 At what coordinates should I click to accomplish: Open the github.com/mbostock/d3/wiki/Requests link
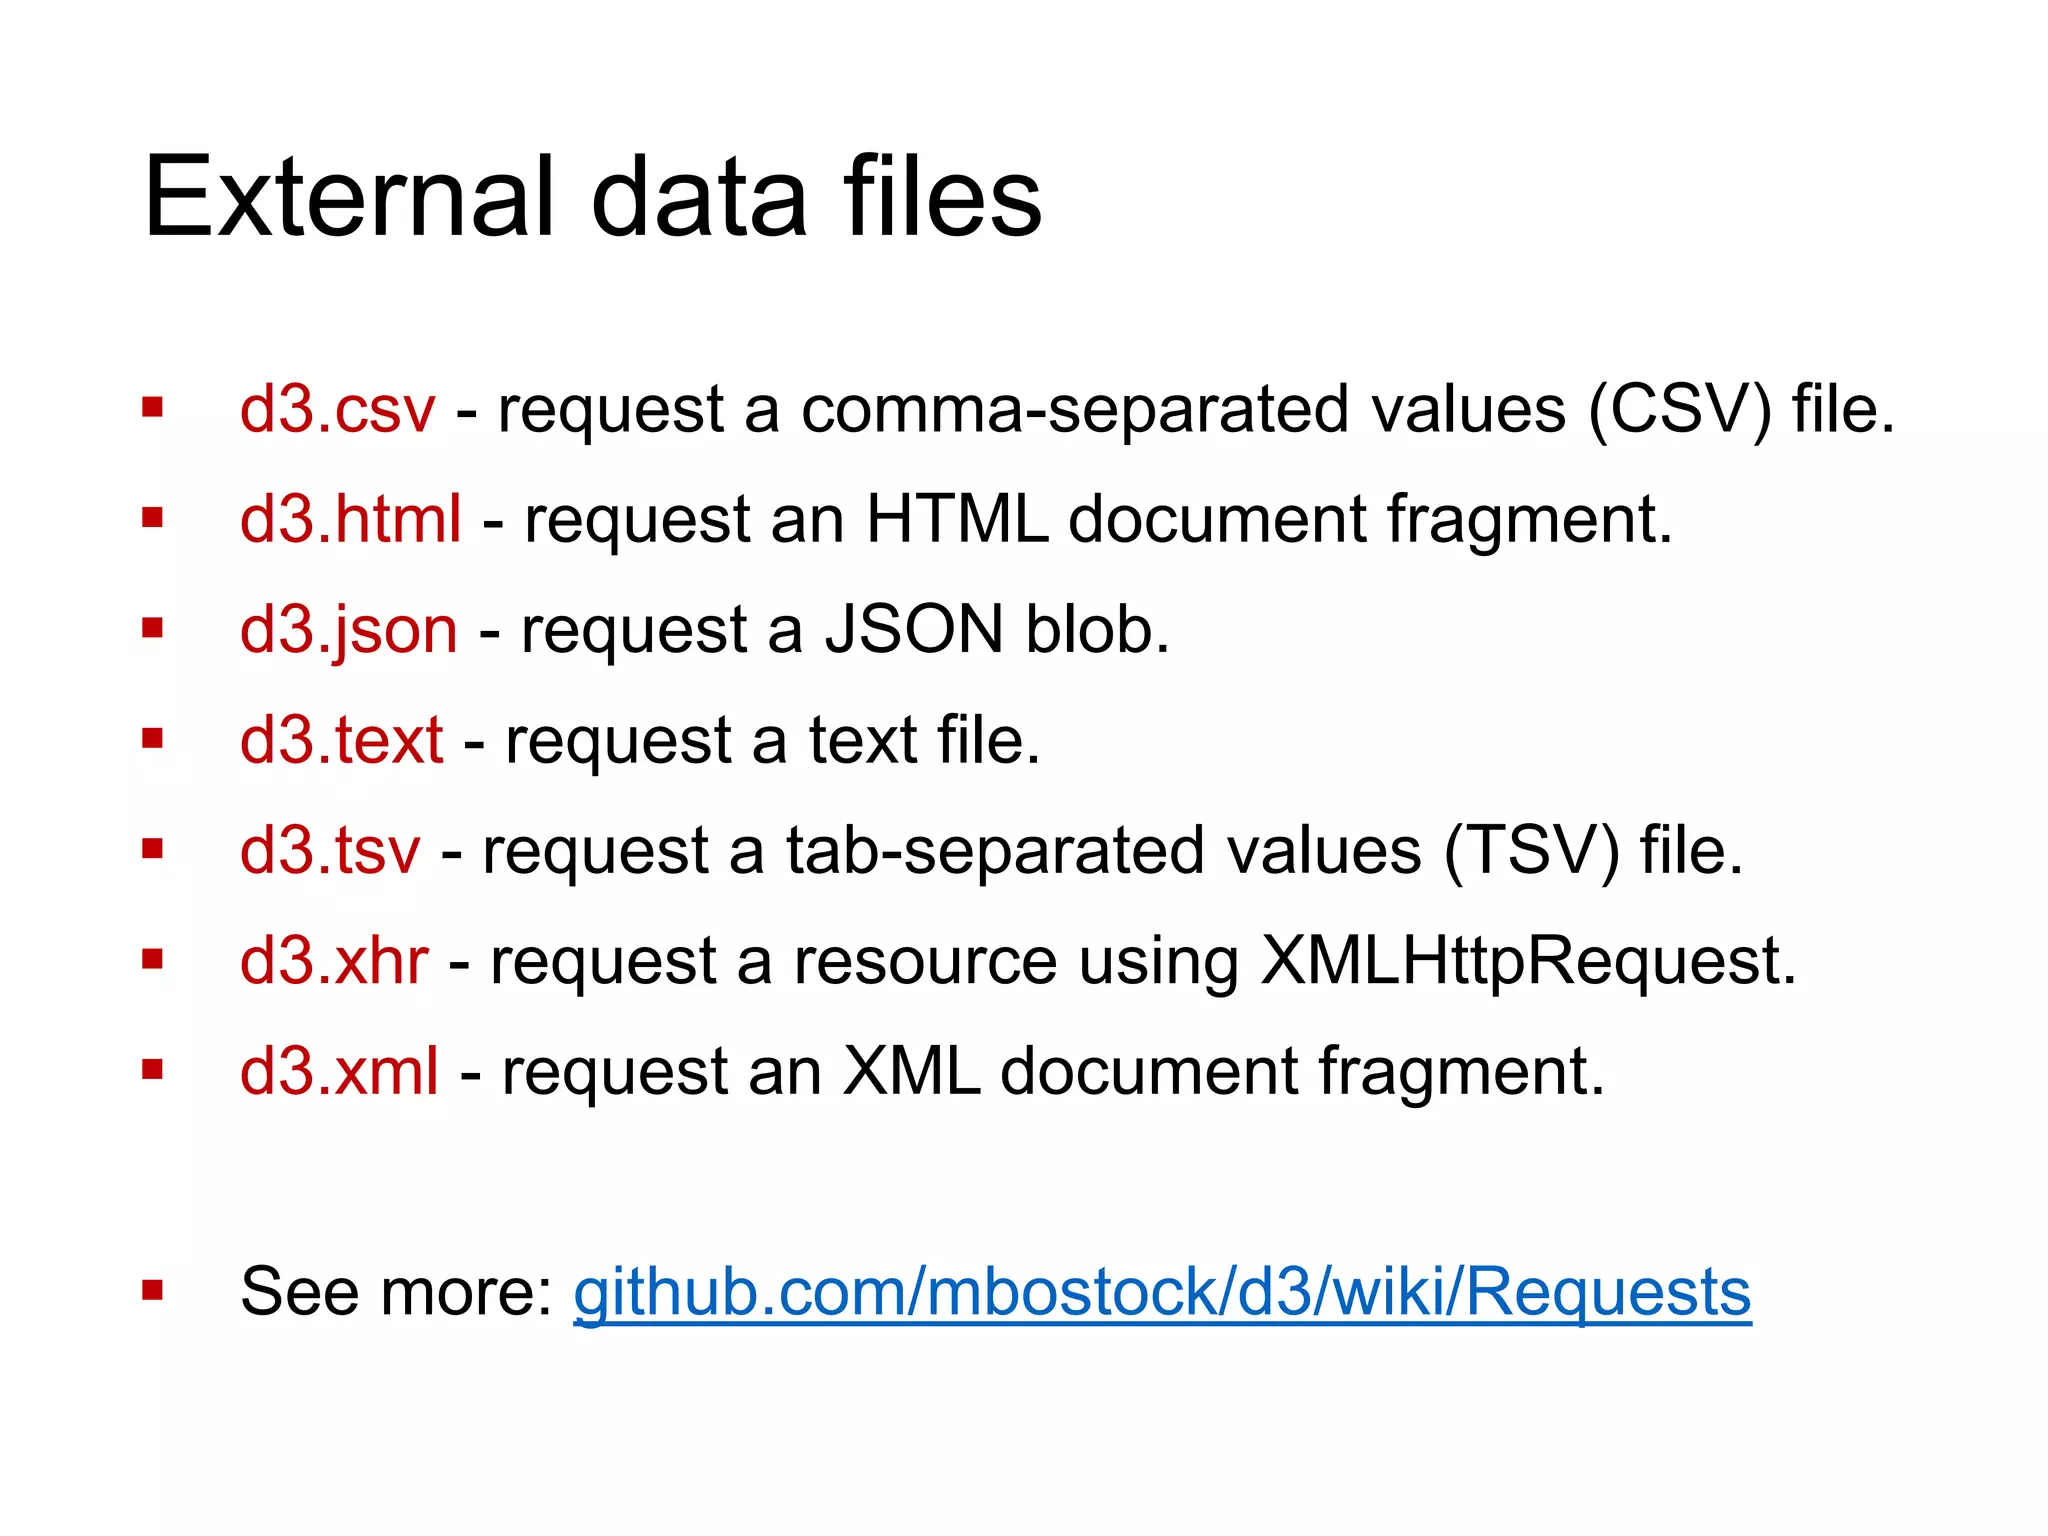click(1161, 1292)
